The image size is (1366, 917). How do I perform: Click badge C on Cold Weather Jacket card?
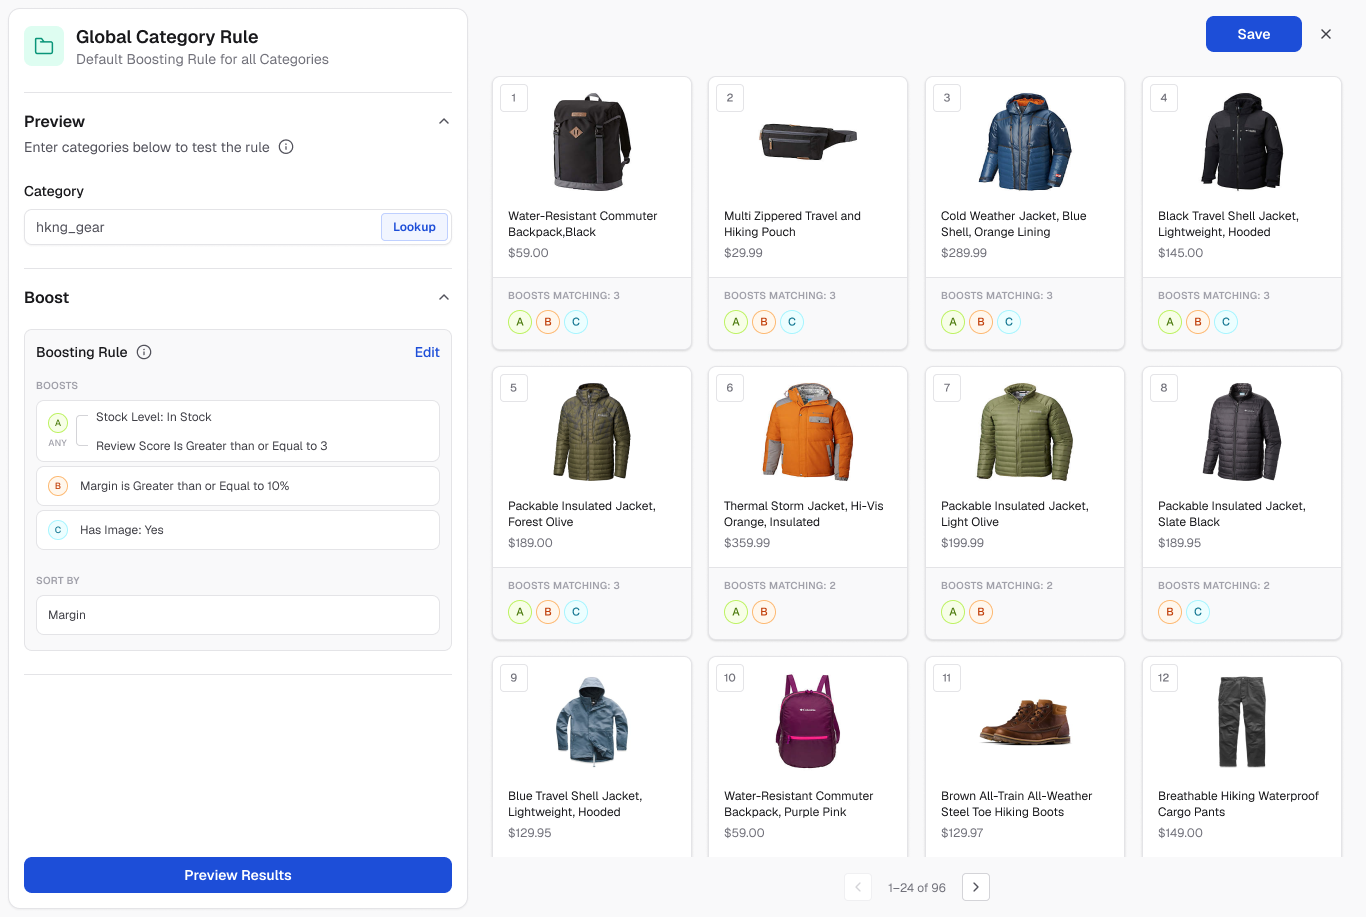[x=1009, y=322]
